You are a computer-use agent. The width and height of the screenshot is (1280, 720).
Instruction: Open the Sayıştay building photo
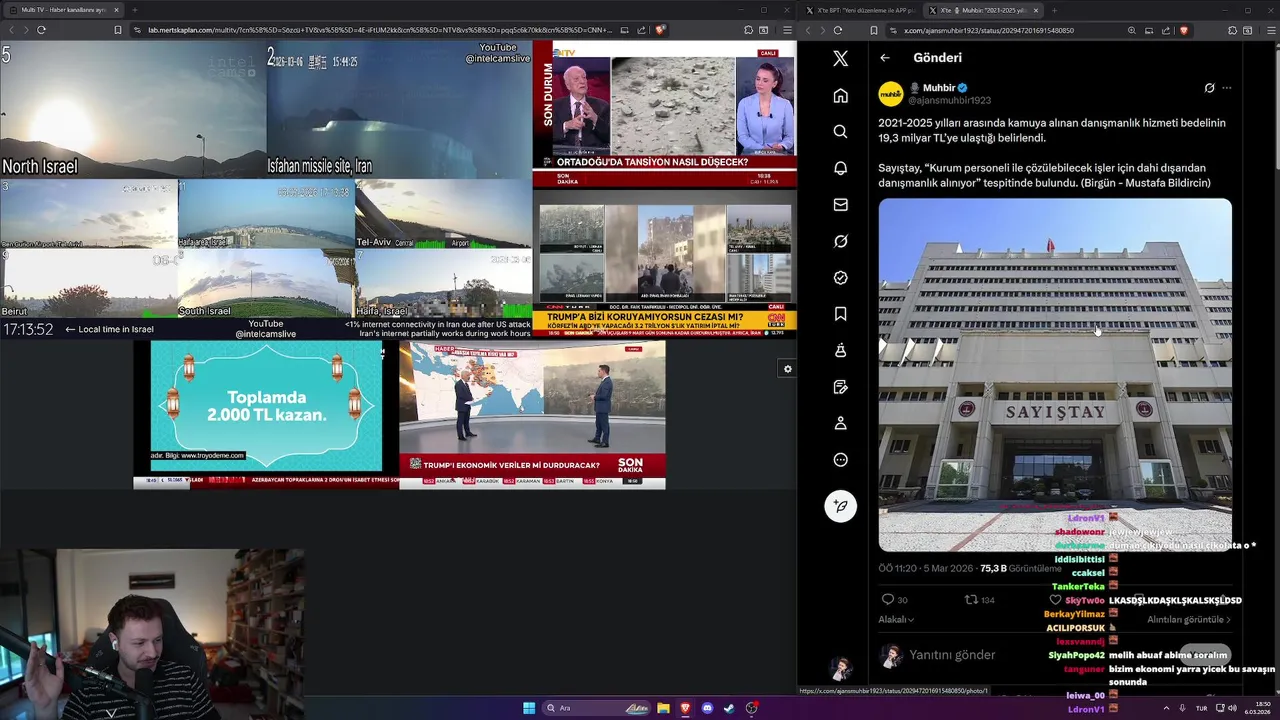pos(1055,375)
